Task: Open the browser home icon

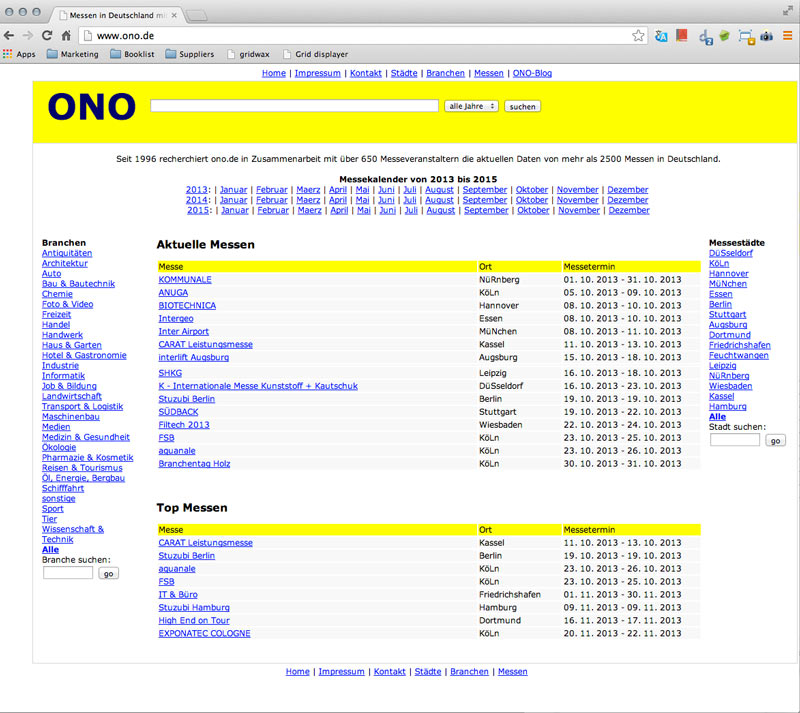Action: (x=66, y=35)
